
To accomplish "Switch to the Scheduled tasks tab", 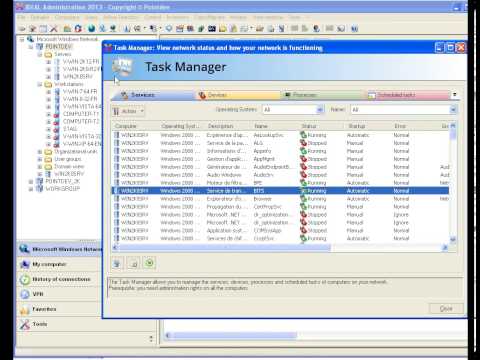I will tap(407, 95).
